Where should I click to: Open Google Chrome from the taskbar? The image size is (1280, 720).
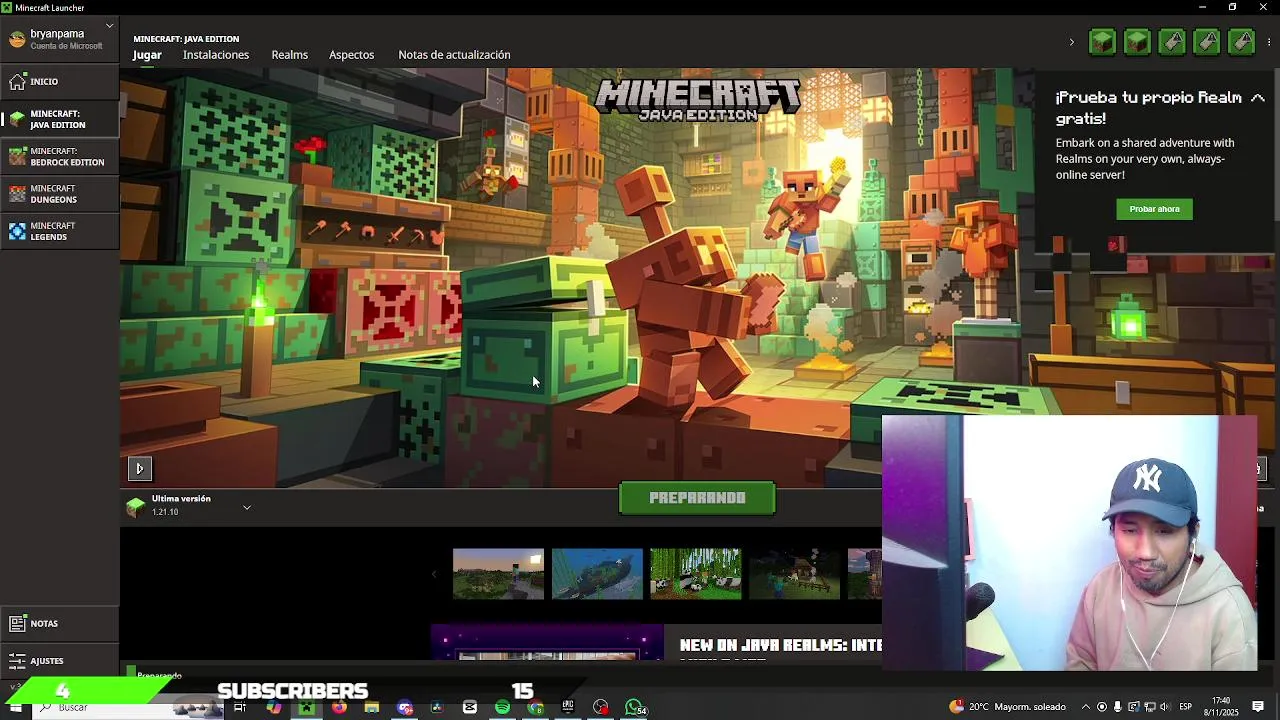[x=536, y=708]
